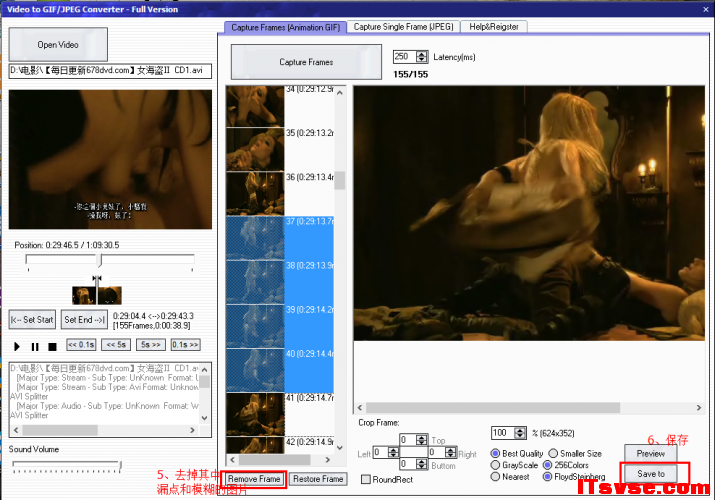The width and height of the screenshot is (715, 500).
Task: Click the Latency spinner arrows
Action: [x=422, y=57]
